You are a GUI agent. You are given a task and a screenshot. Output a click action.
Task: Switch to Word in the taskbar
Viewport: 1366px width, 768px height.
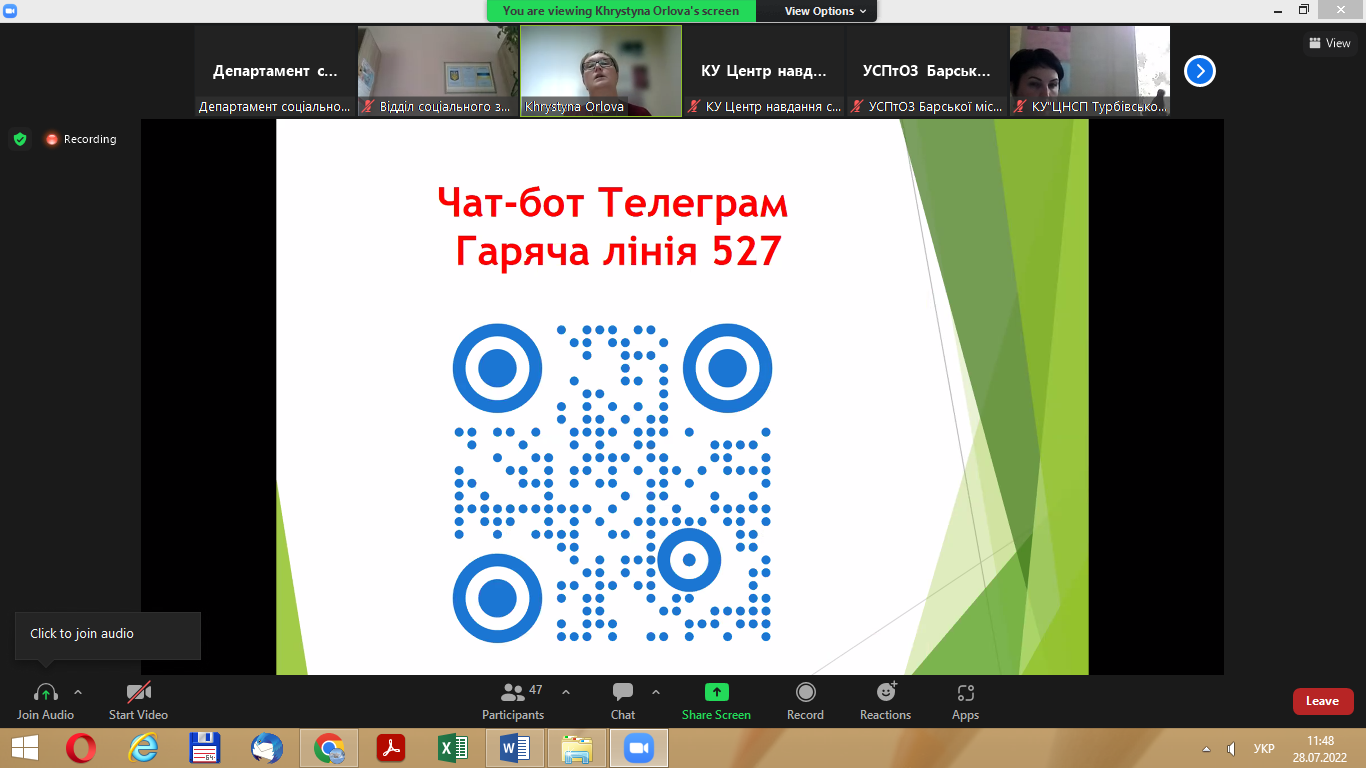pyautogui.click(x=515, y=748)
